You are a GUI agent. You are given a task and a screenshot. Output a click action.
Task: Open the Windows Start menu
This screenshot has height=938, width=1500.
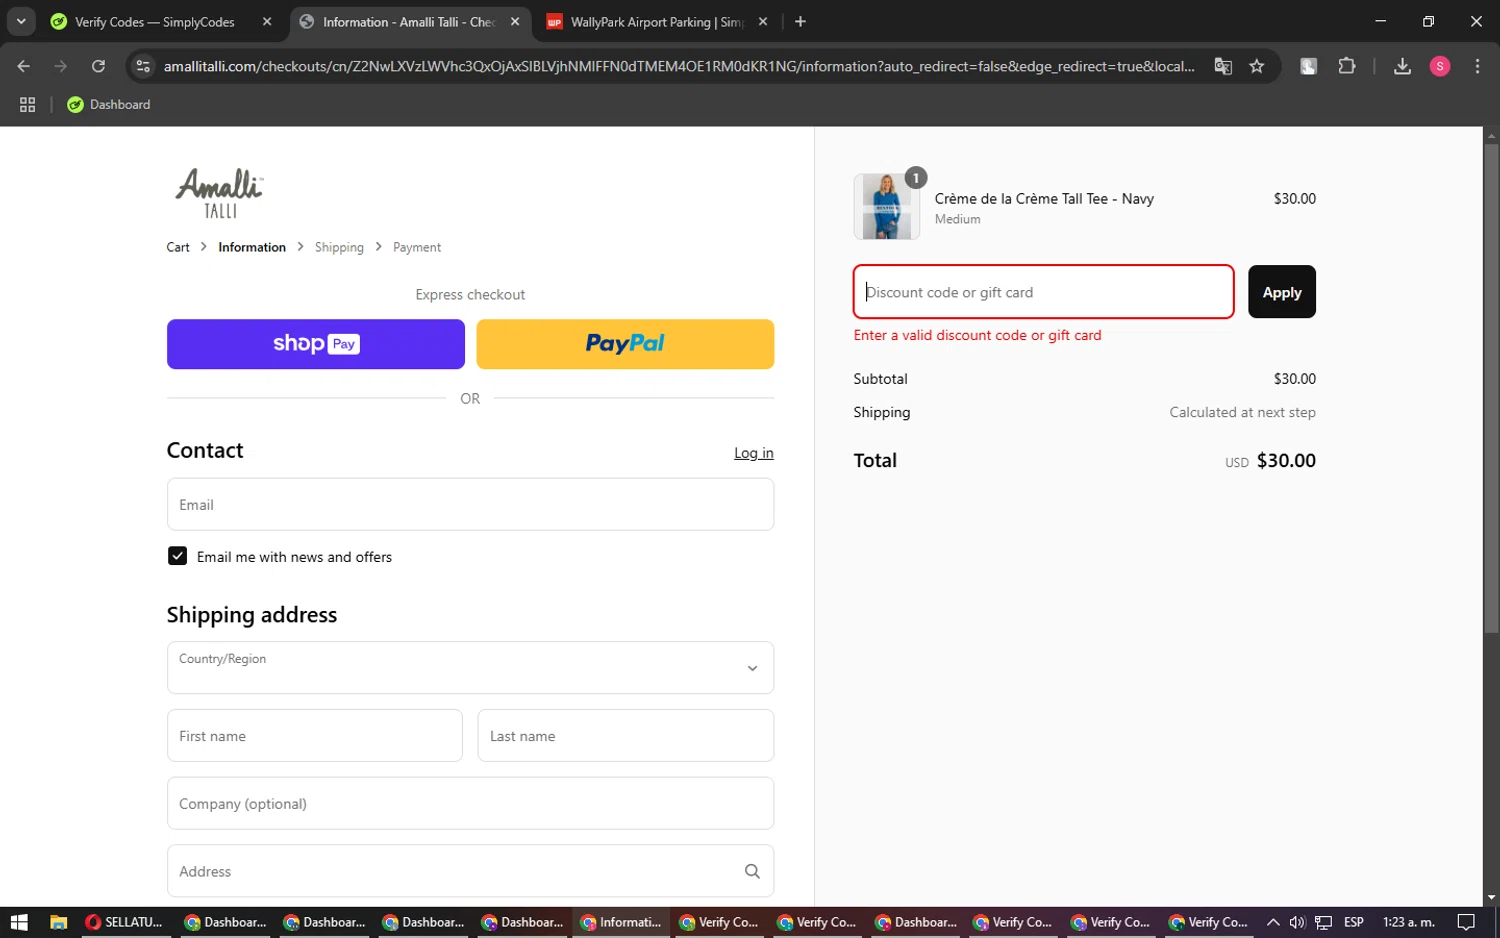point(19,922)
